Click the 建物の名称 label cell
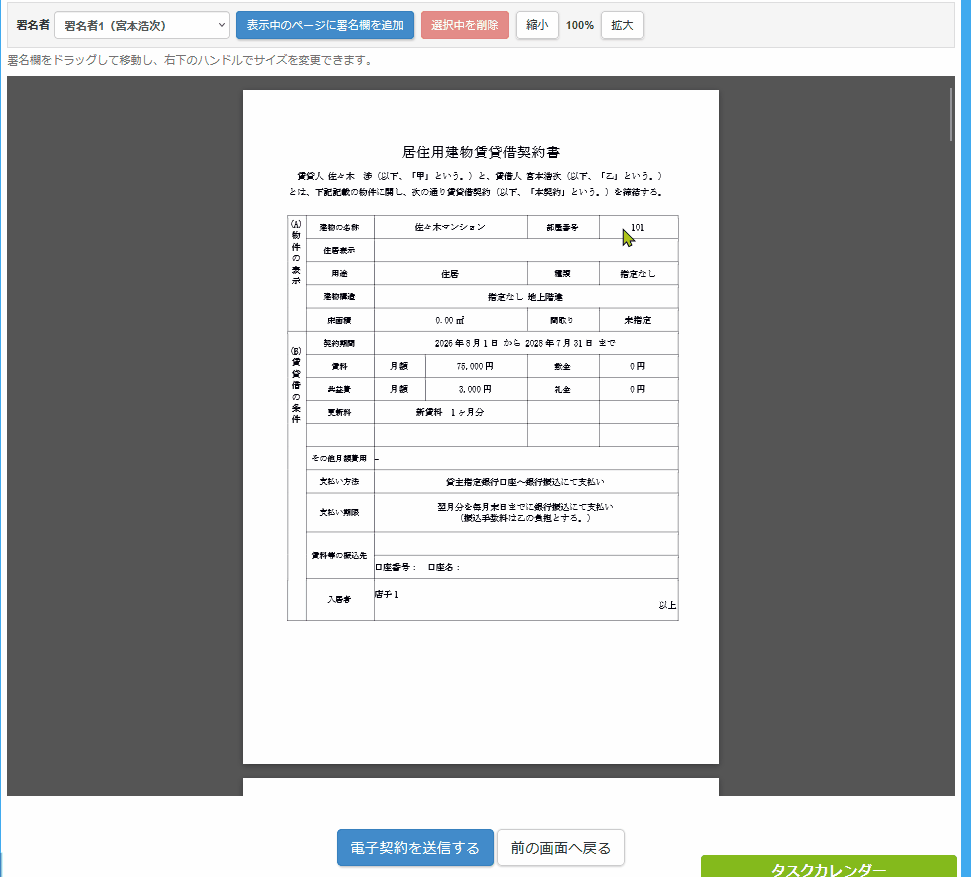971x877 pixels. point(339,227)
